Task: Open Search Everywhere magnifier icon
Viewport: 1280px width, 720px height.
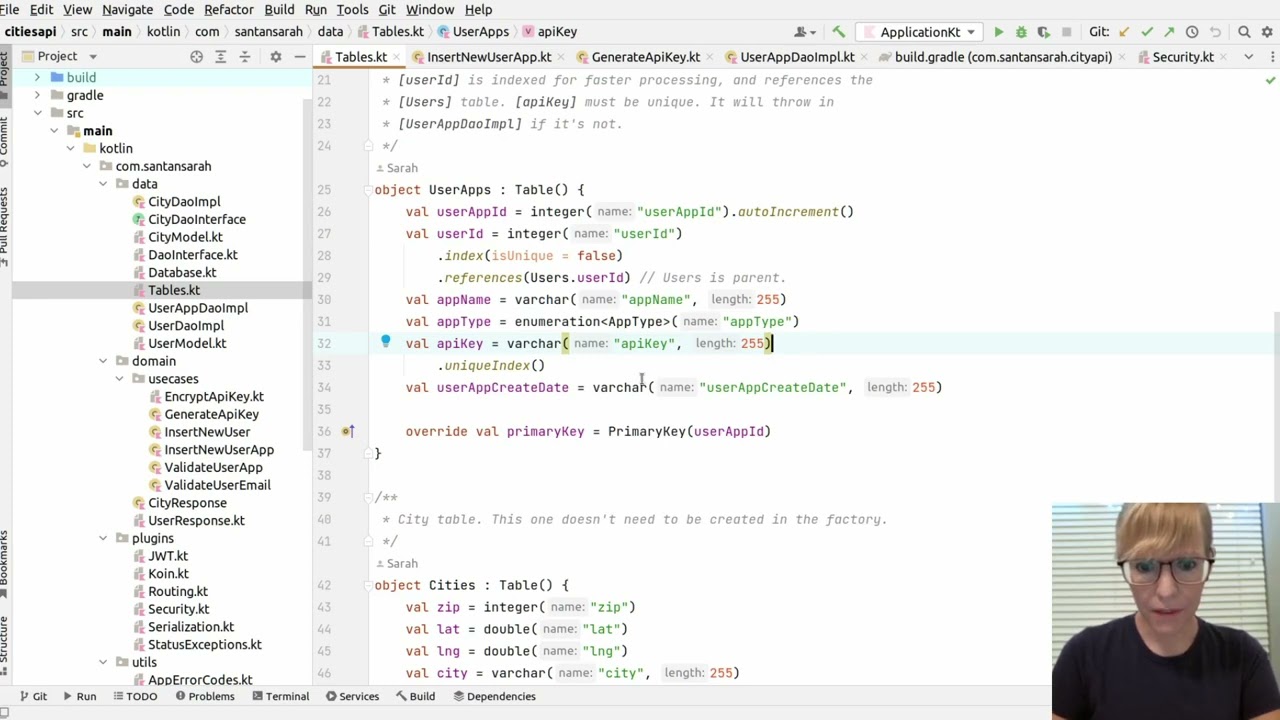Action: [1245, 32]
